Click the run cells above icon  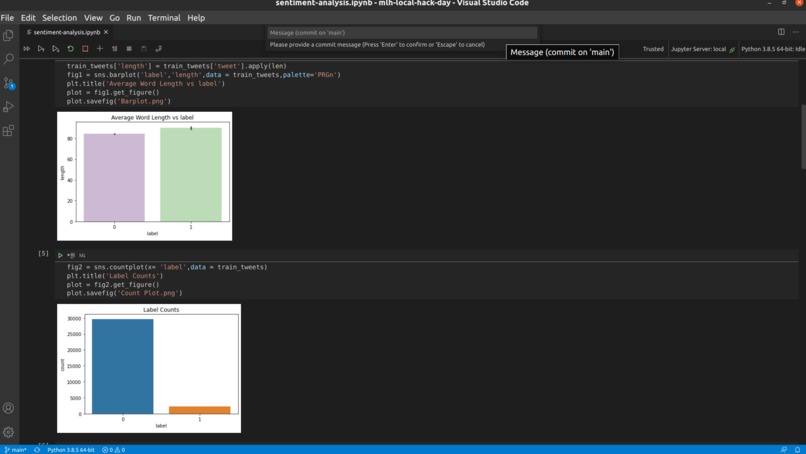[x=41, y=49]
